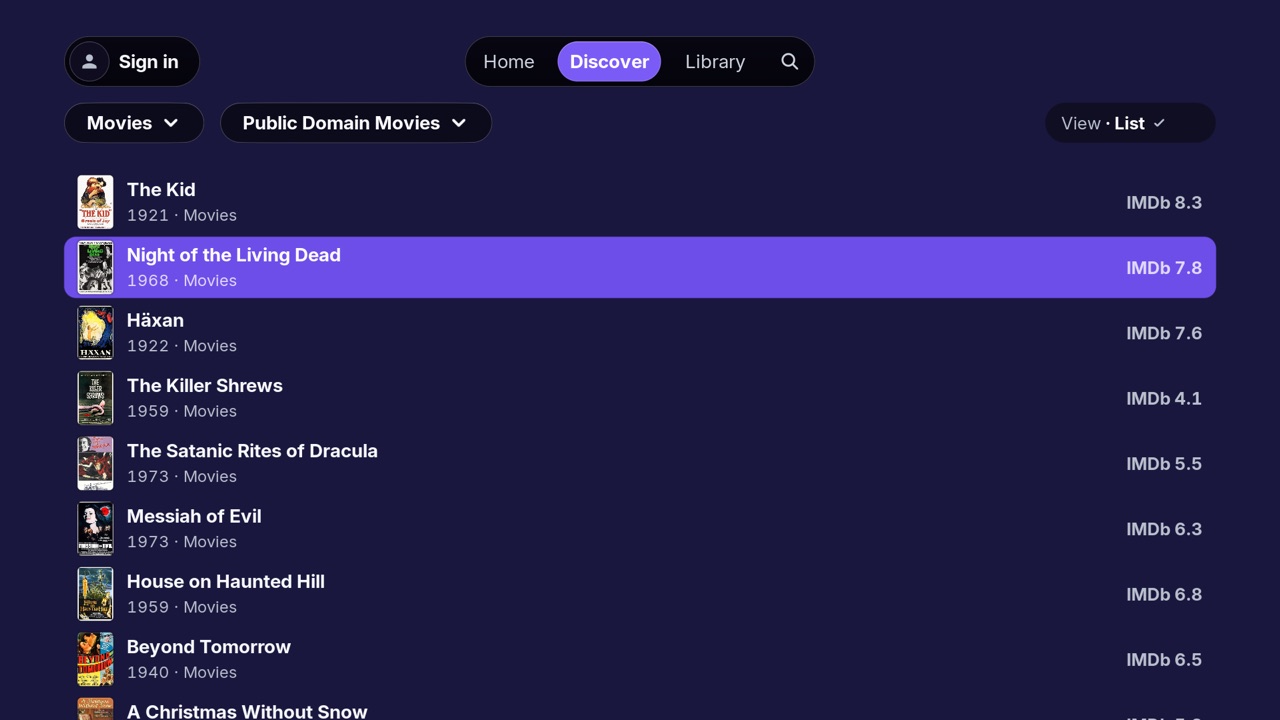1280x720 pixels.
Task: Select The Killer Shrews title text
Action: (205, 386)
